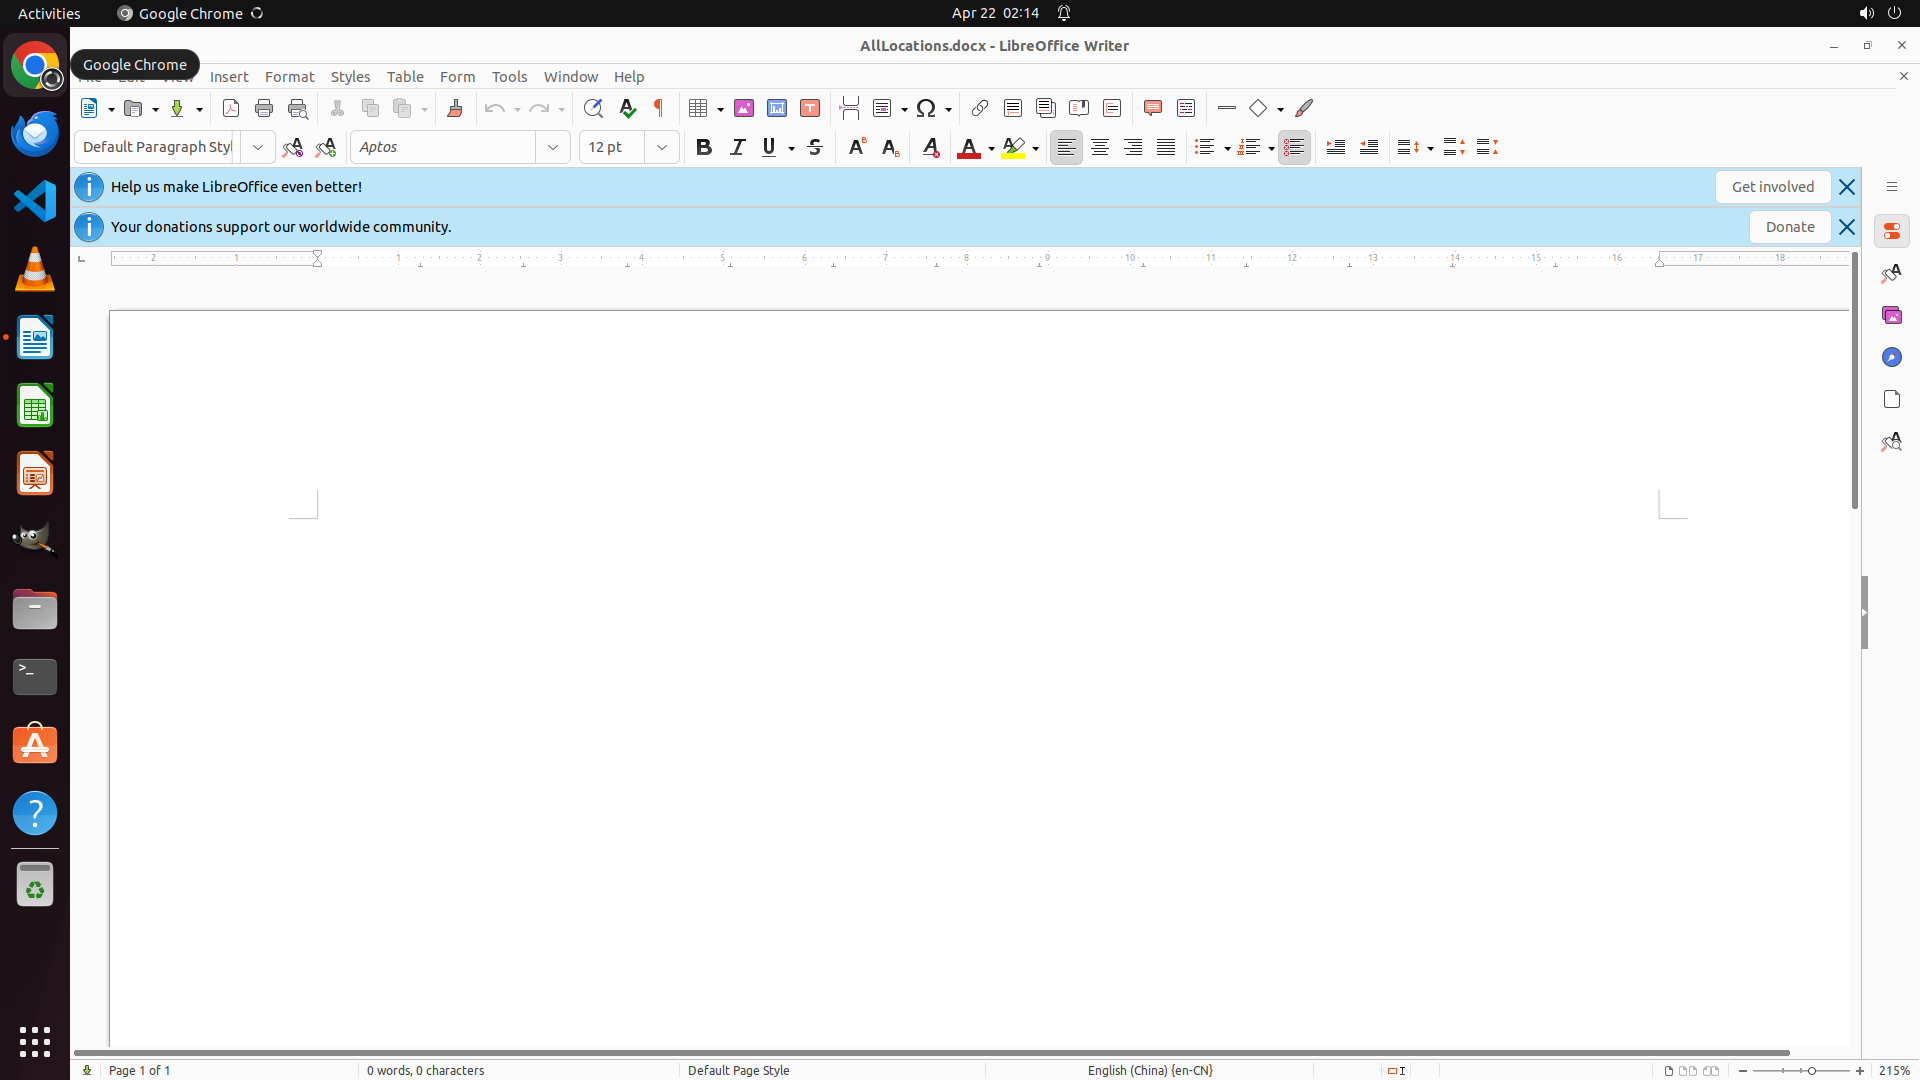
Task: Enable Justified paragraph alignment
Action: point(1166,147)
